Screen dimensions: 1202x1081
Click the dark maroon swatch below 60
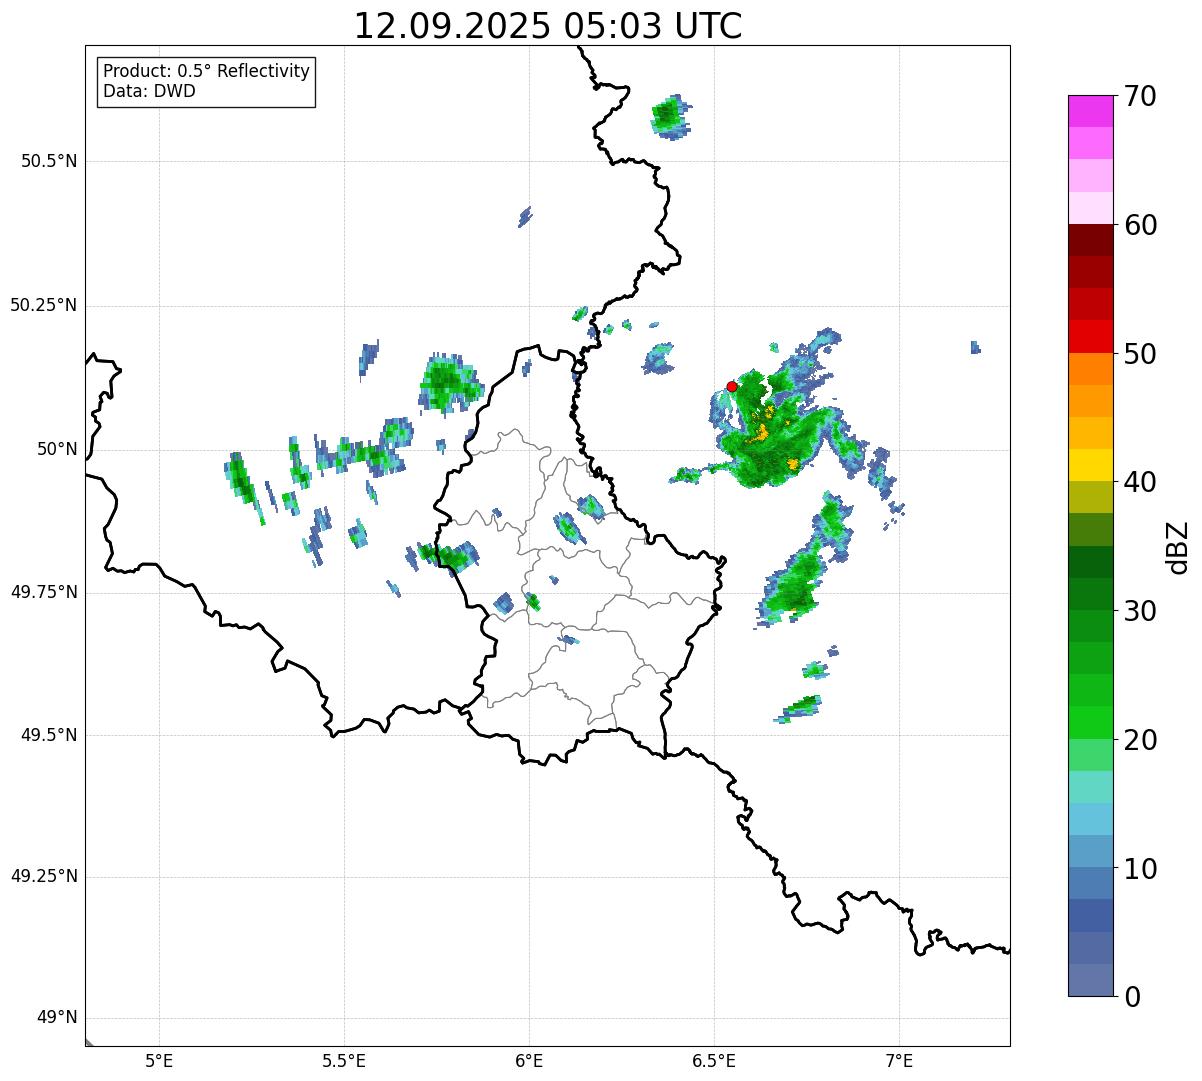(x=1091, y=240)
